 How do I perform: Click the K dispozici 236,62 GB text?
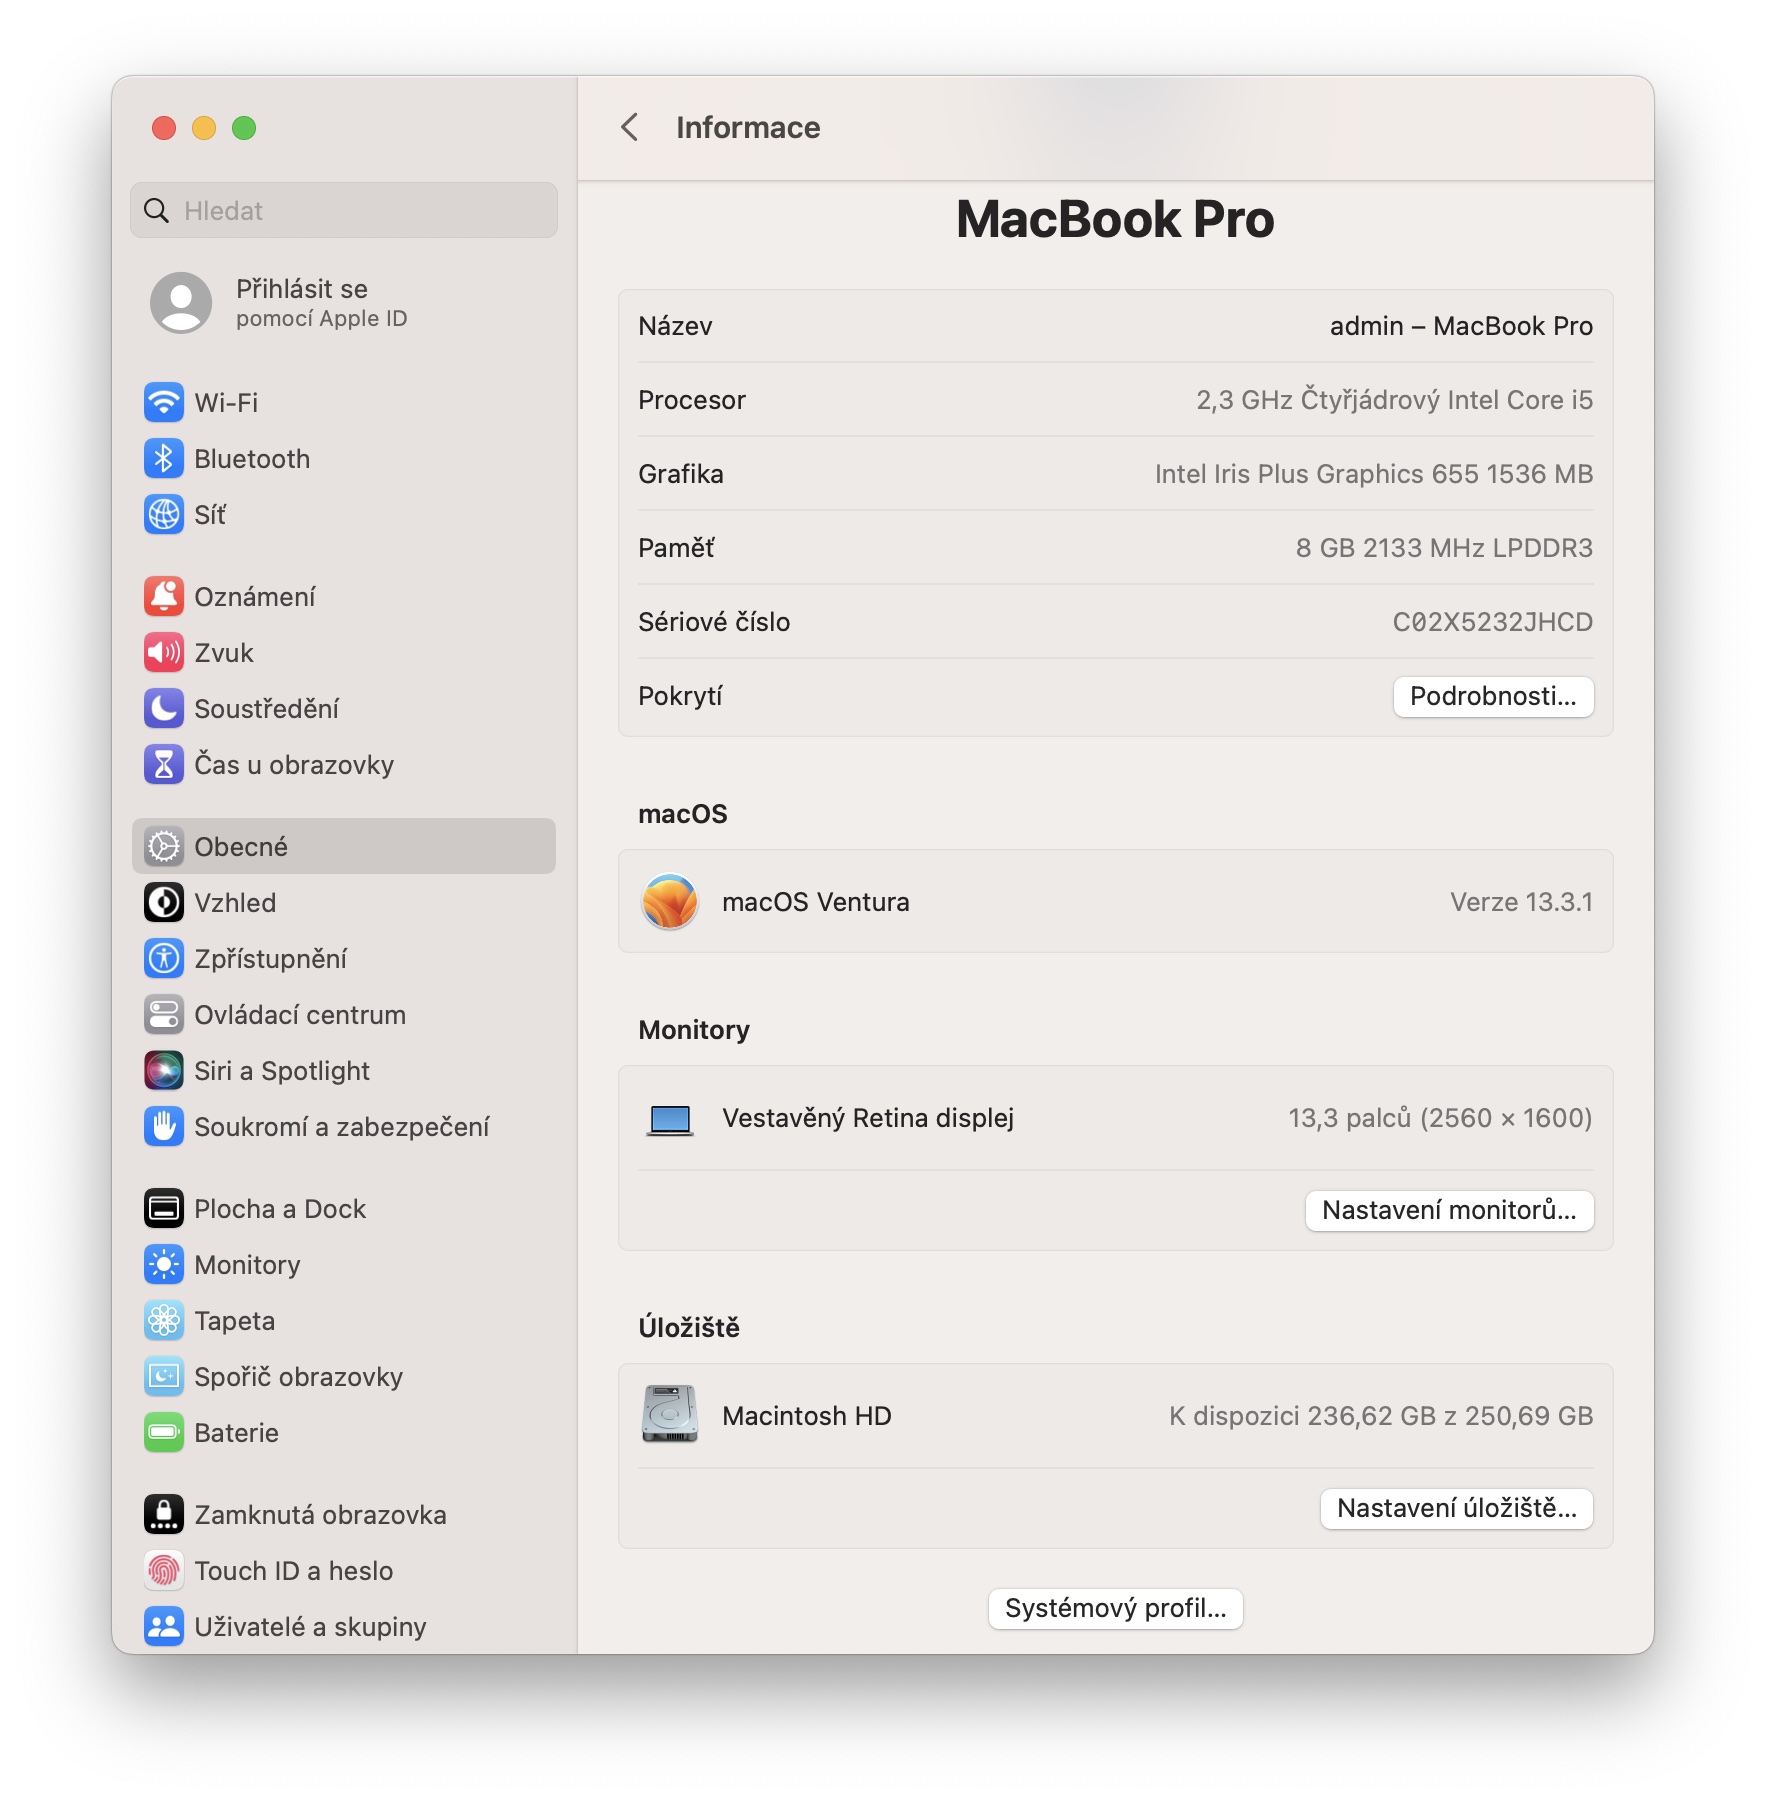click(1381, 1416)
